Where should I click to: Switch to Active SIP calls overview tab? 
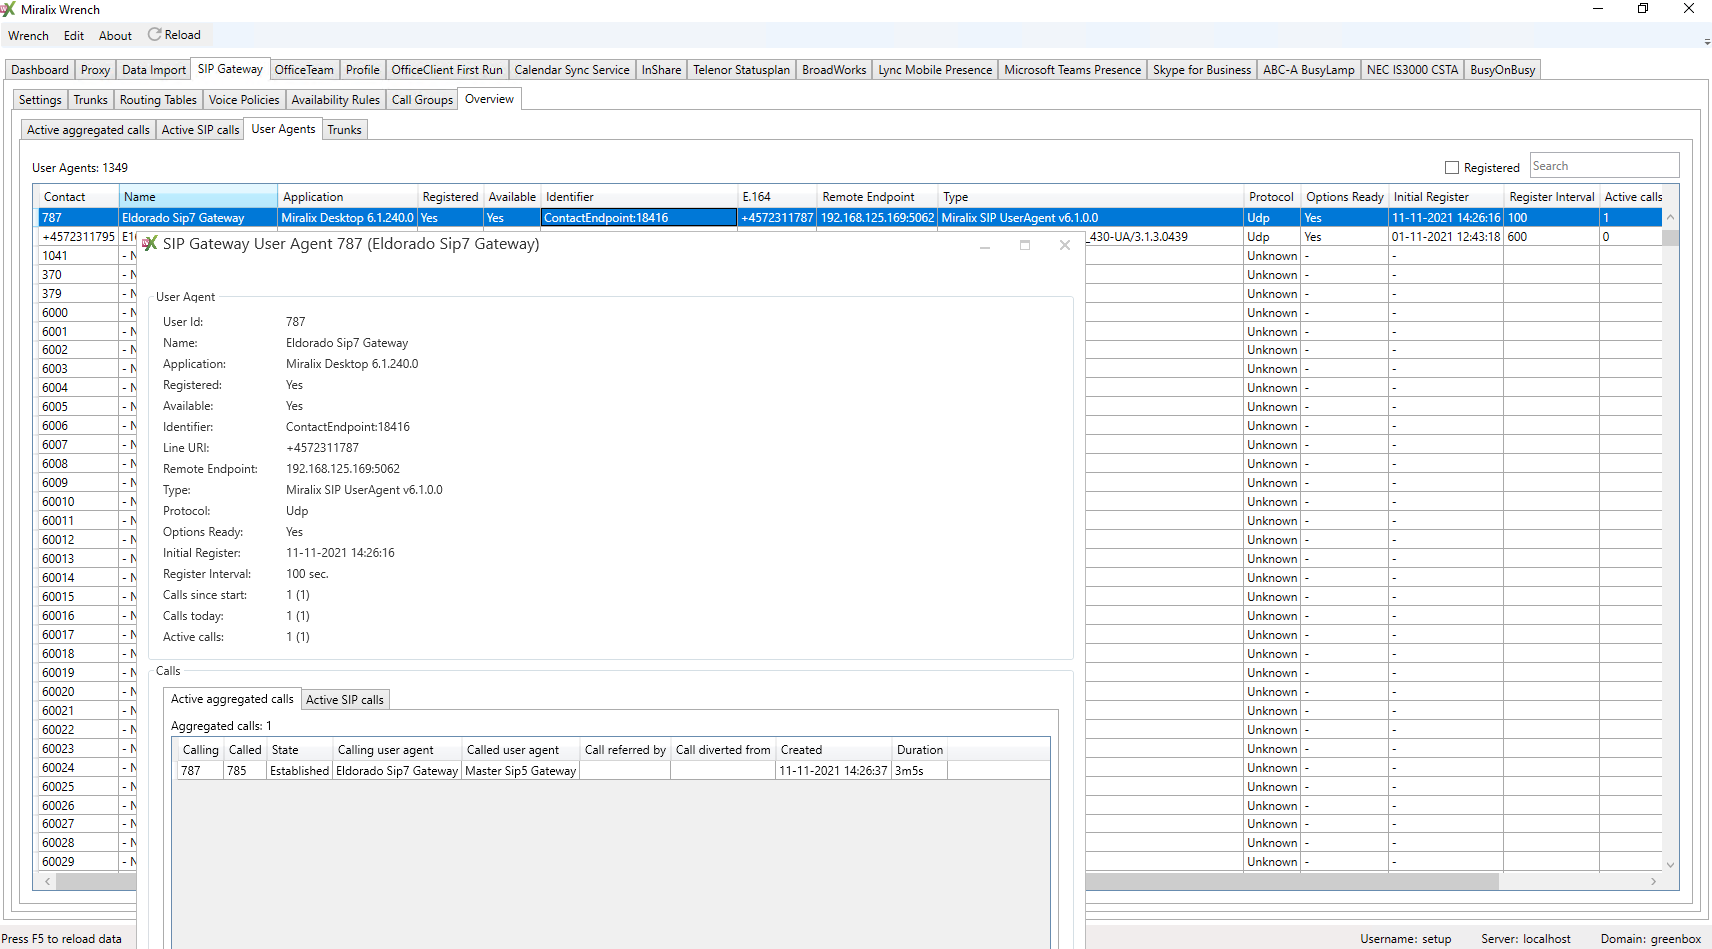point(200,130)
